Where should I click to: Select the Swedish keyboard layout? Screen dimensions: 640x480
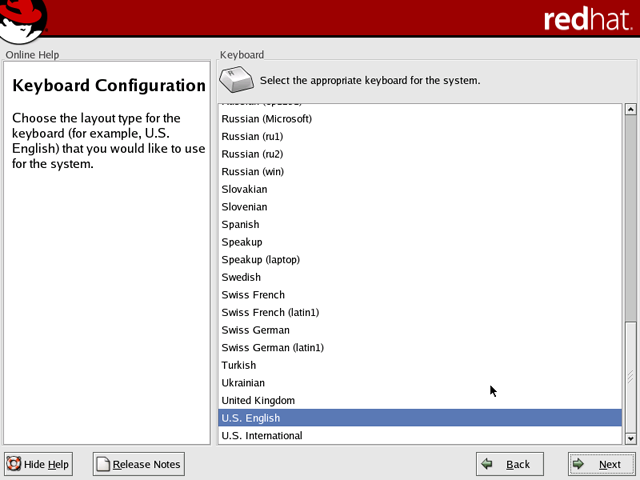(x=241, y=278)
